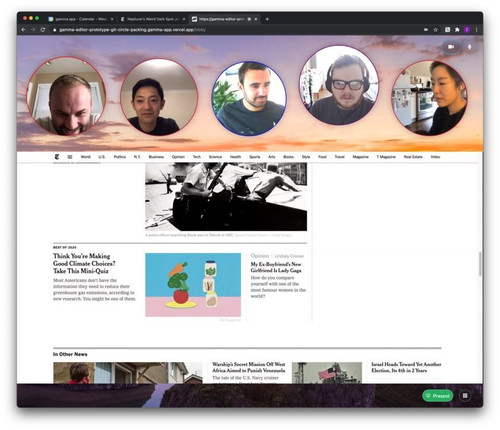This screenshot has height=430, width=500.
Task: Open My Ex-Boyfriend's New Girlfriend Is Lady Gaga
Action: point(276,267)
